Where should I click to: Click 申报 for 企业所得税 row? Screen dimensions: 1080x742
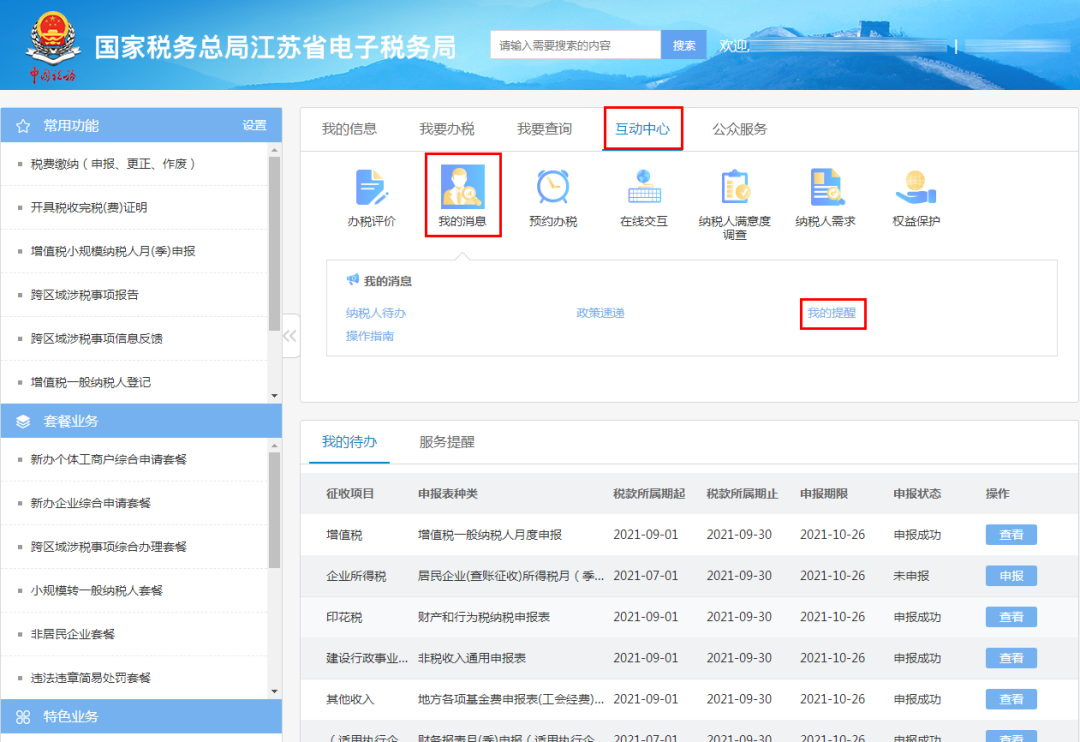click(x=1011, y=576)
